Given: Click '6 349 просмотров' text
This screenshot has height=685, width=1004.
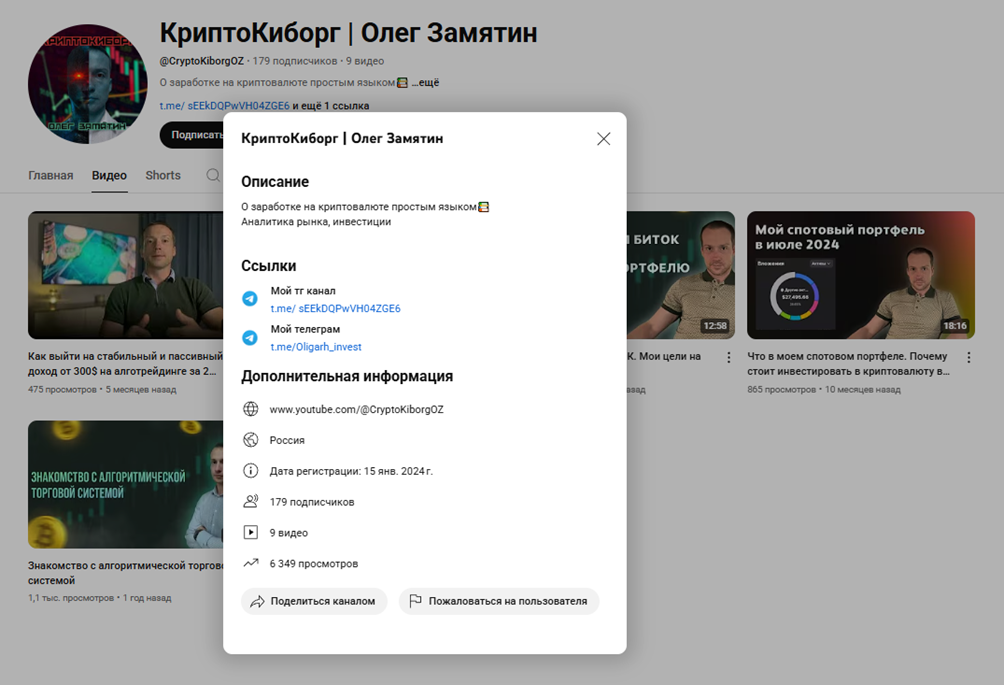Looking at the screenshot, I should pyautogui.click(x=314, y=563).
